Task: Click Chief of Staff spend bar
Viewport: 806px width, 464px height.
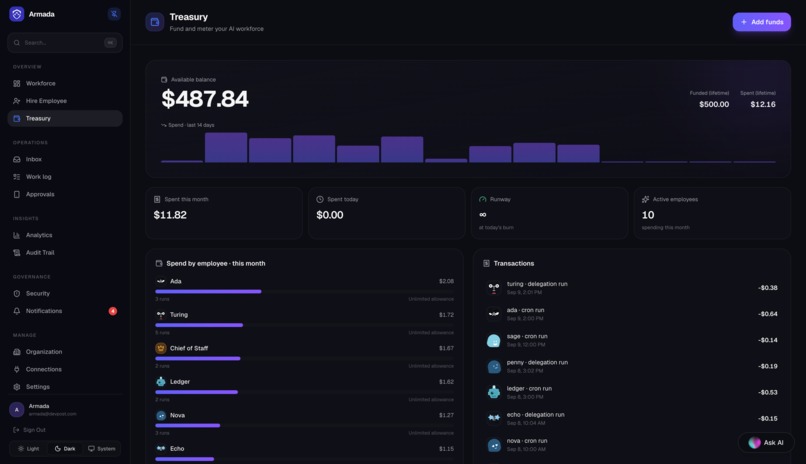Action: (x=198, y=358)
